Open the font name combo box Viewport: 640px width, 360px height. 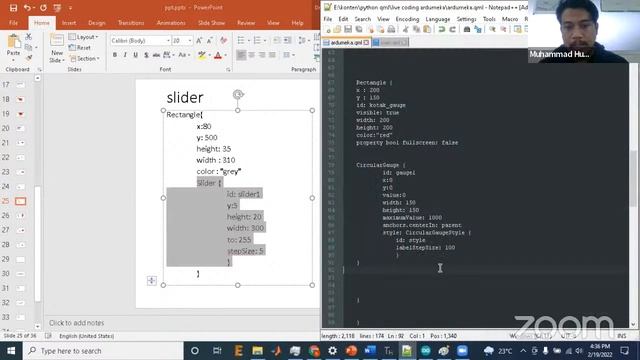140,40
